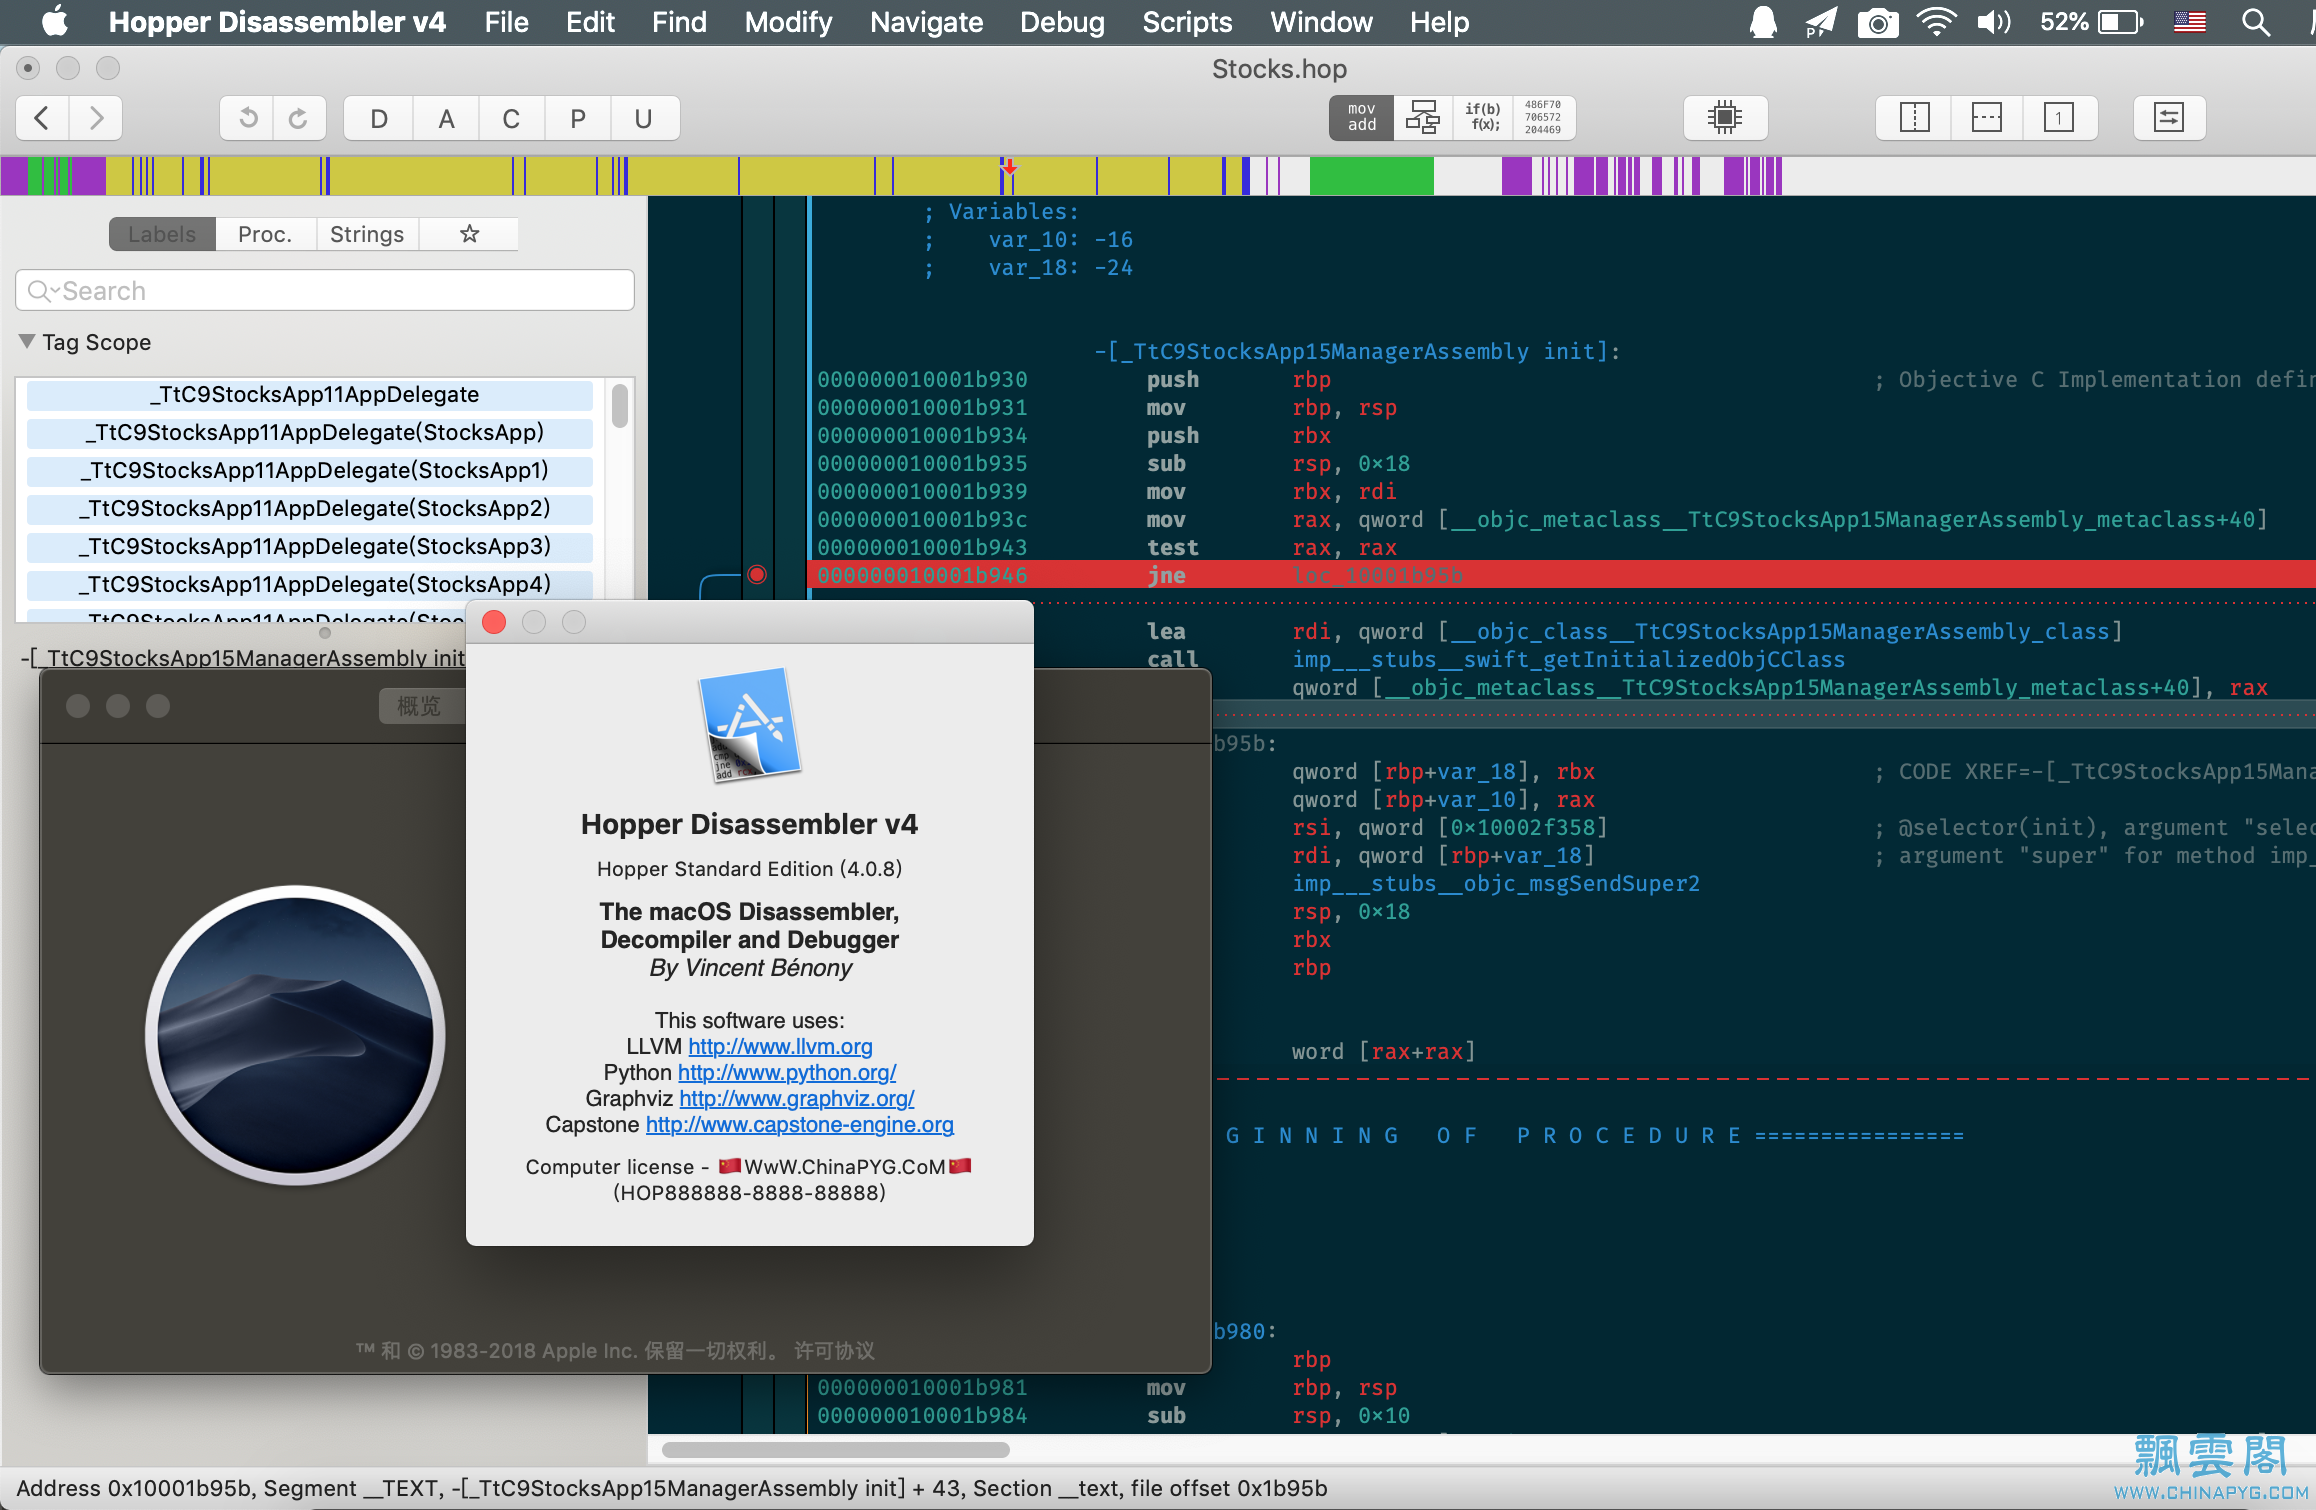Screen dimensions: 2316x1510
Task: Open the Scripts menu
Action: (1187, 22)
